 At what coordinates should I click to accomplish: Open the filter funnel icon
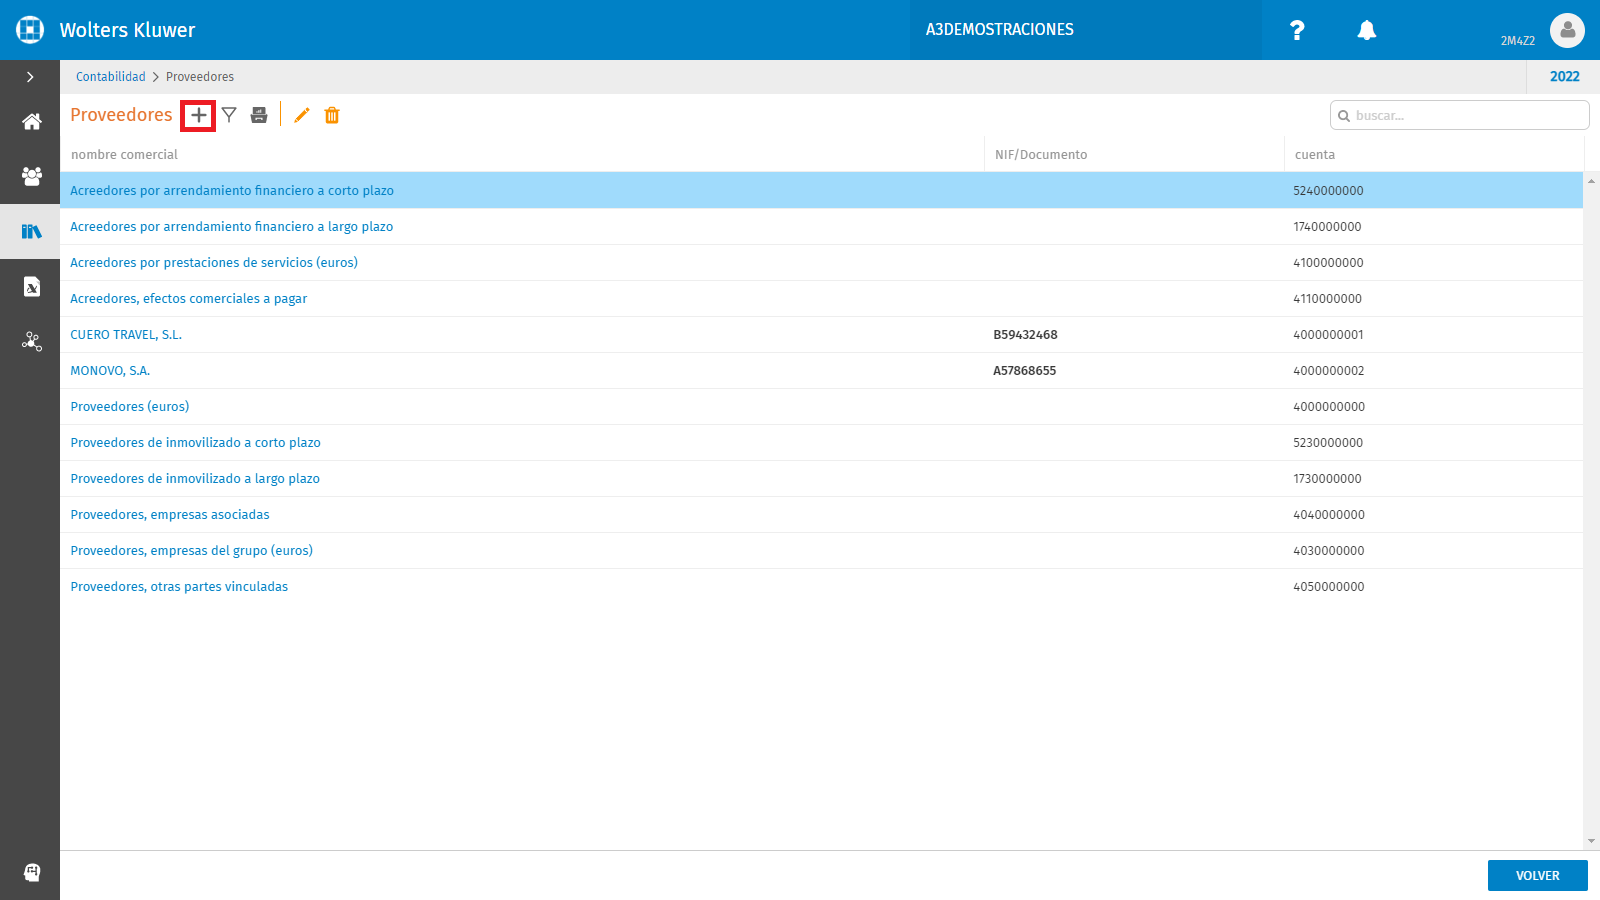click(229, 115)
